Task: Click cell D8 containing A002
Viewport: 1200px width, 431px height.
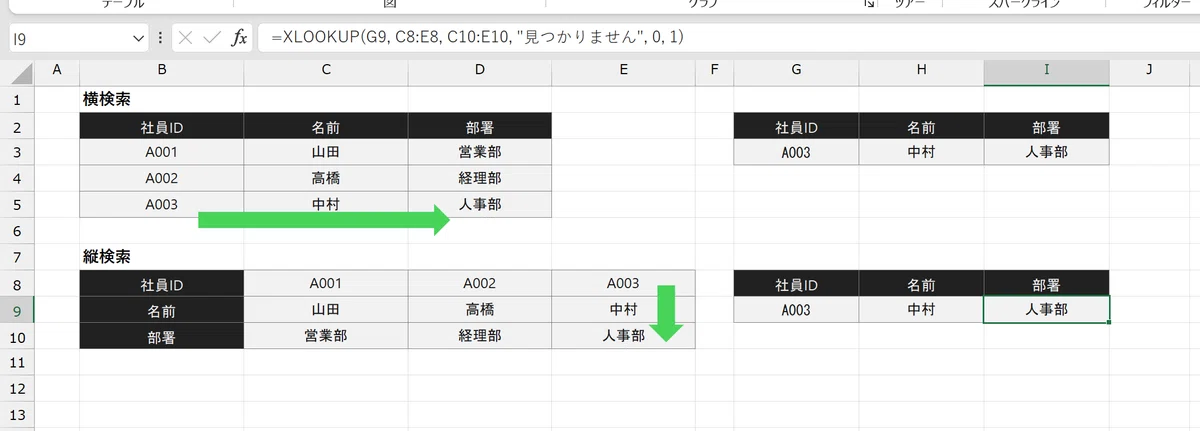Action: 479,283
